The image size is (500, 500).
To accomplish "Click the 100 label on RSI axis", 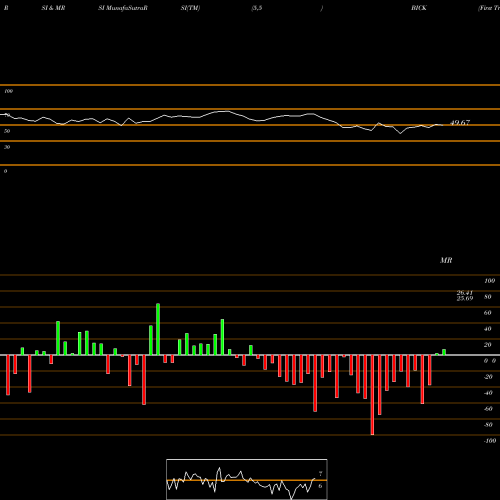I will pyautogui.click(x=9, y=91).
